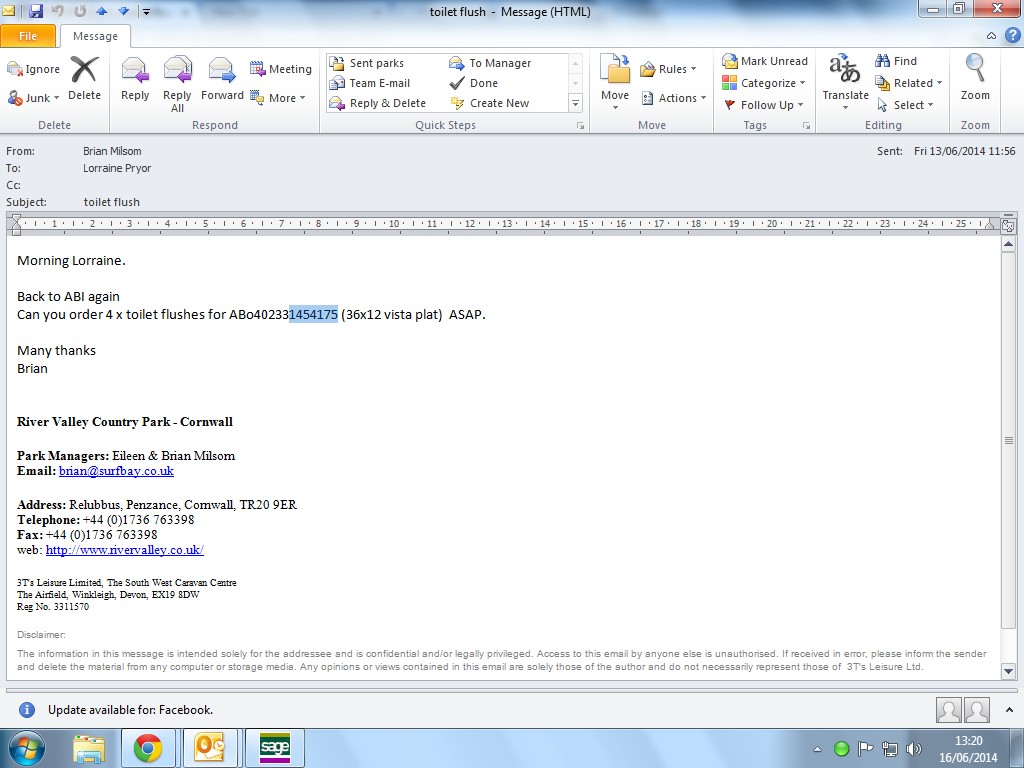
Task: Click the second contact photo placeholder
Action: [x=977, y=710]
